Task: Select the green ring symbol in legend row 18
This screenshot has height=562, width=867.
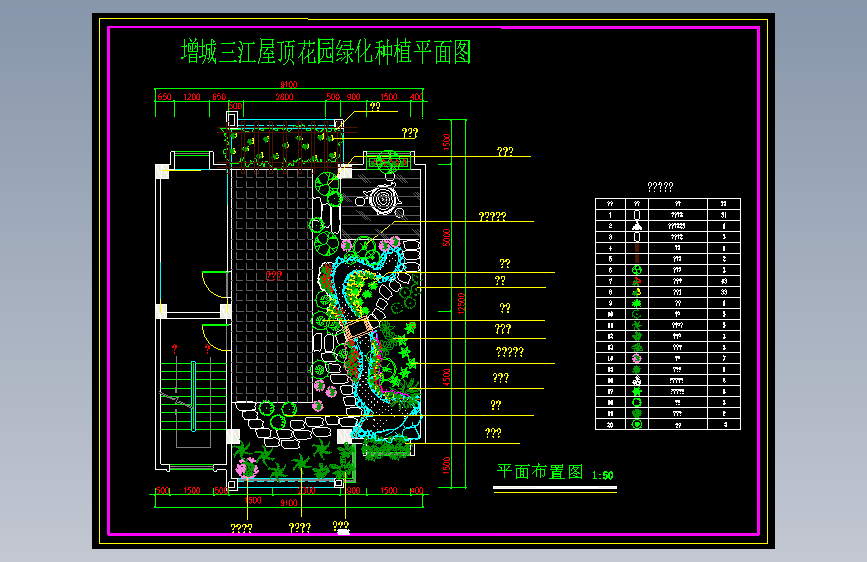Action: click(x=637, y=403)
